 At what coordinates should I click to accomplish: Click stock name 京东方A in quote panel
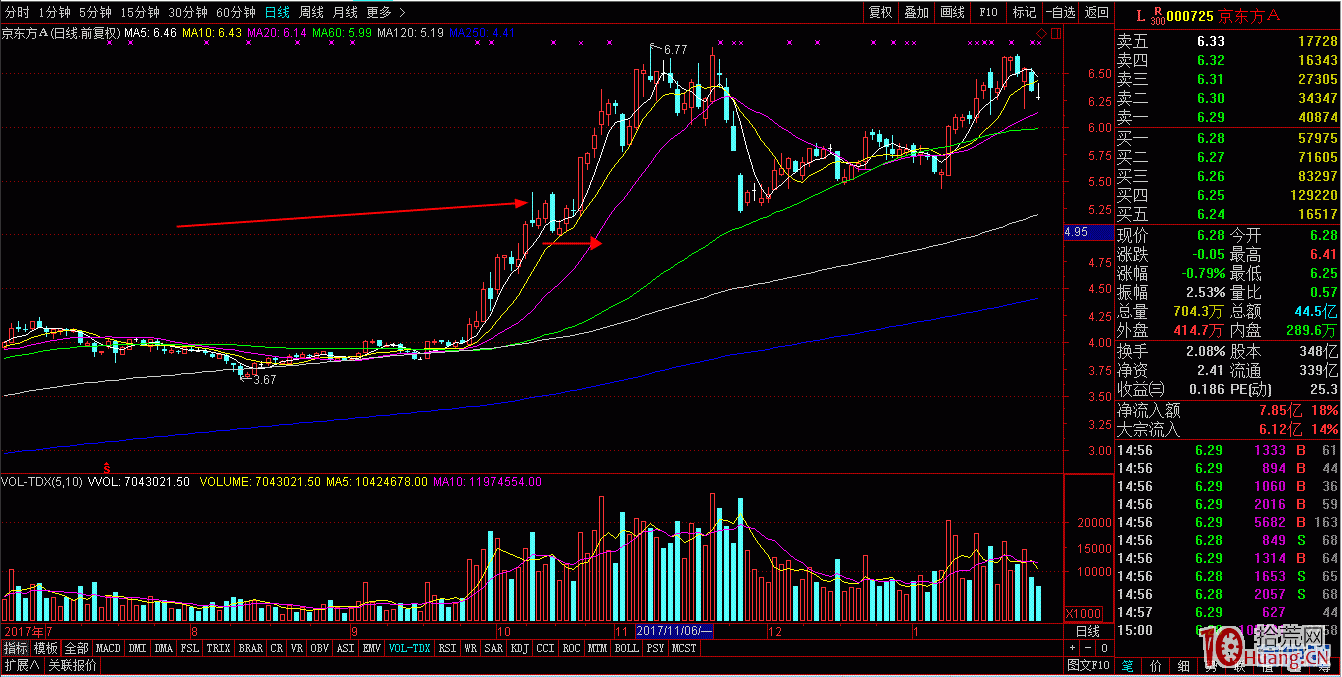click(1249, 16)
